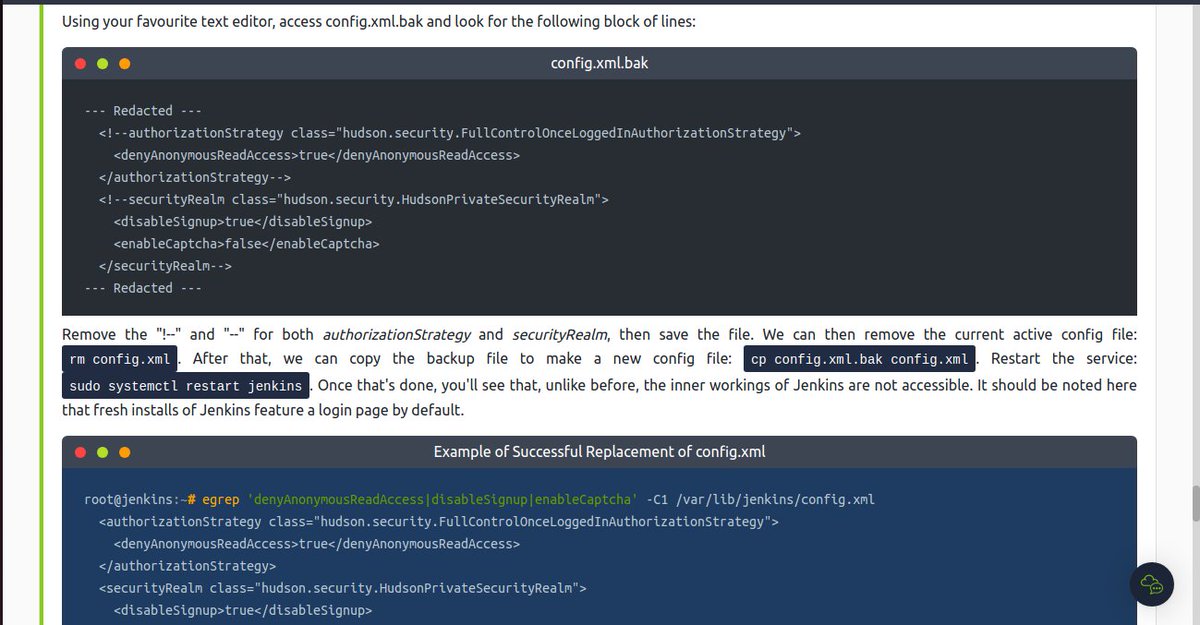This screenshot has height=625, width=1200.
Task: Select 'sudo systemctl restart jenkins' command
Action: pos(185,385)
